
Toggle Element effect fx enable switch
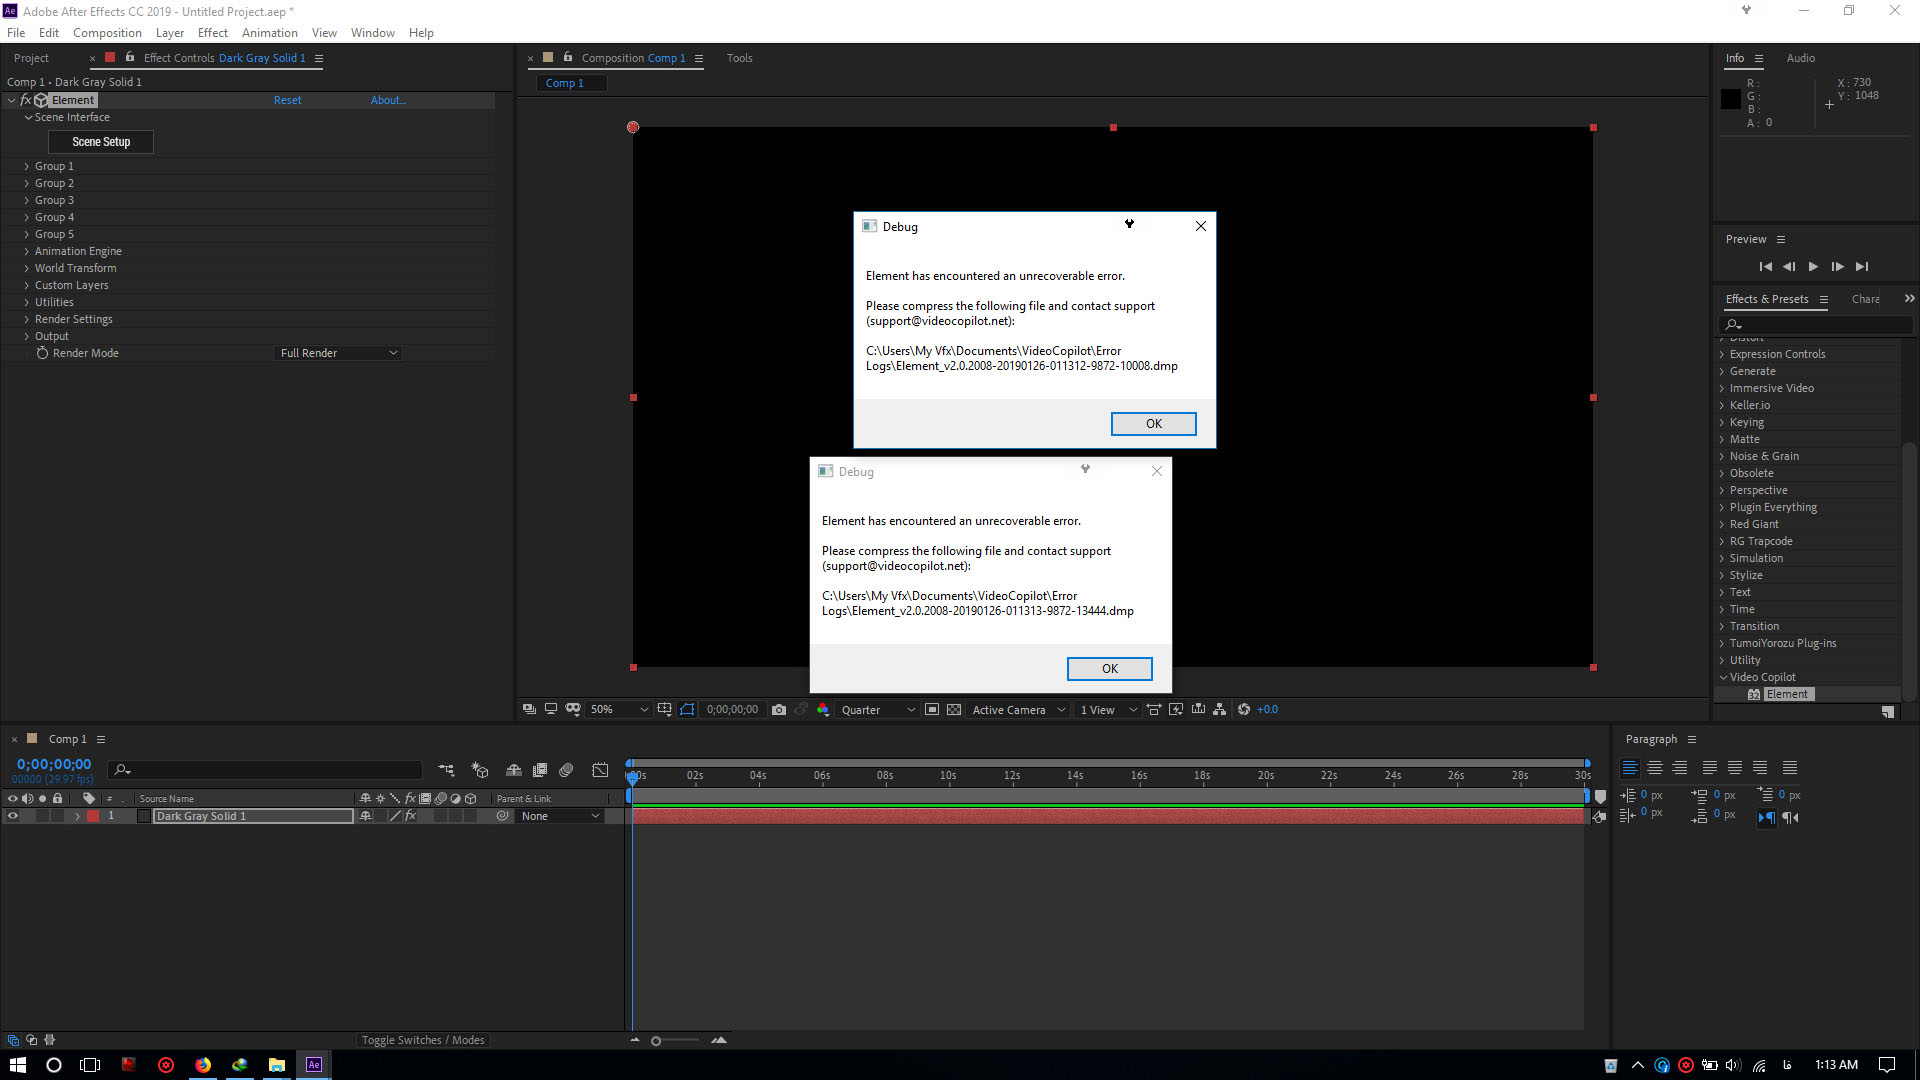tap(25, 100)
